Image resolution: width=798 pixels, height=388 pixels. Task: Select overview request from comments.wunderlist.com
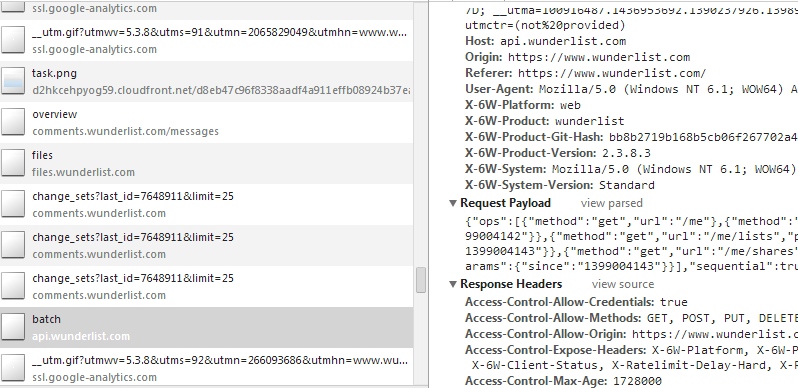point(207,123)
